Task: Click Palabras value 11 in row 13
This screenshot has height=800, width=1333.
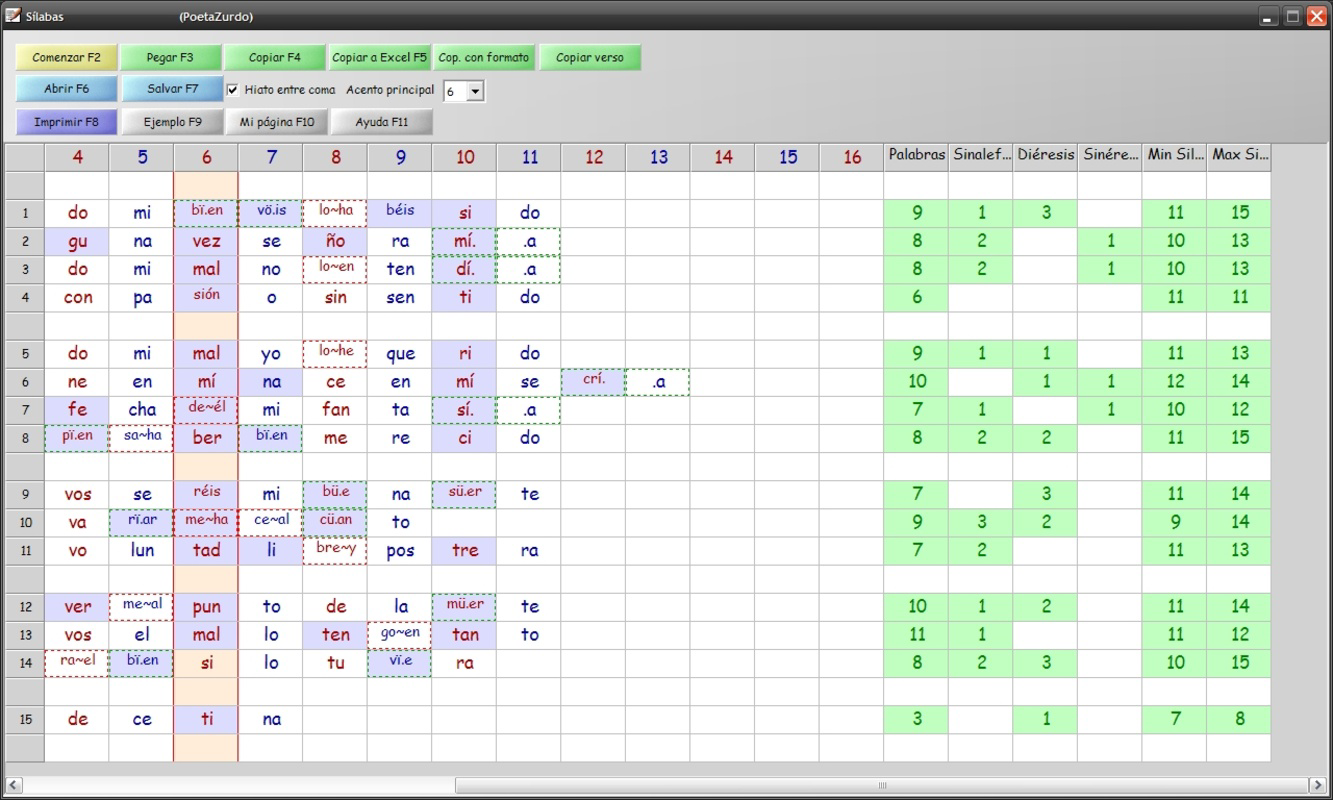Action: 916,635
